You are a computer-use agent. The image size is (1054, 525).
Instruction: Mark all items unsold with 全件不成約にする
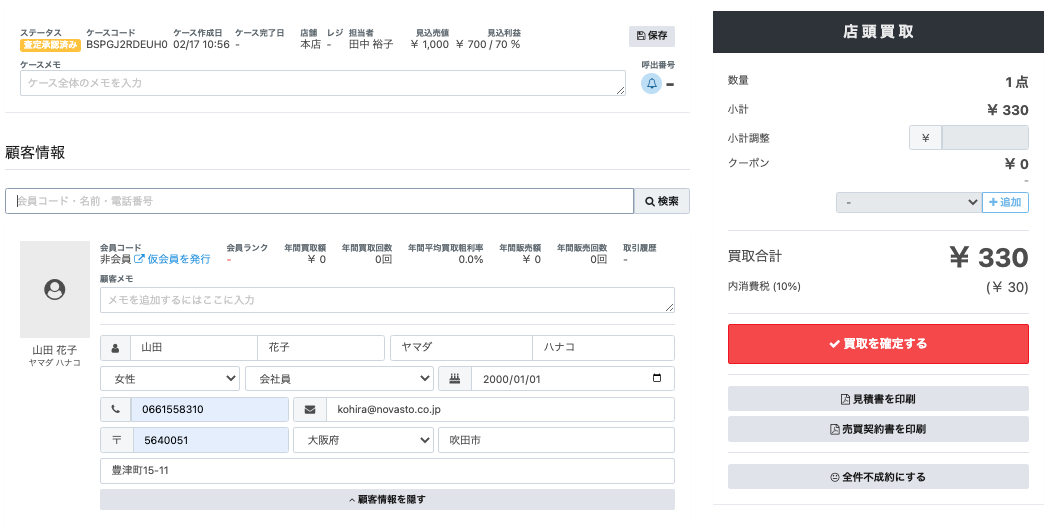[878, 477]
